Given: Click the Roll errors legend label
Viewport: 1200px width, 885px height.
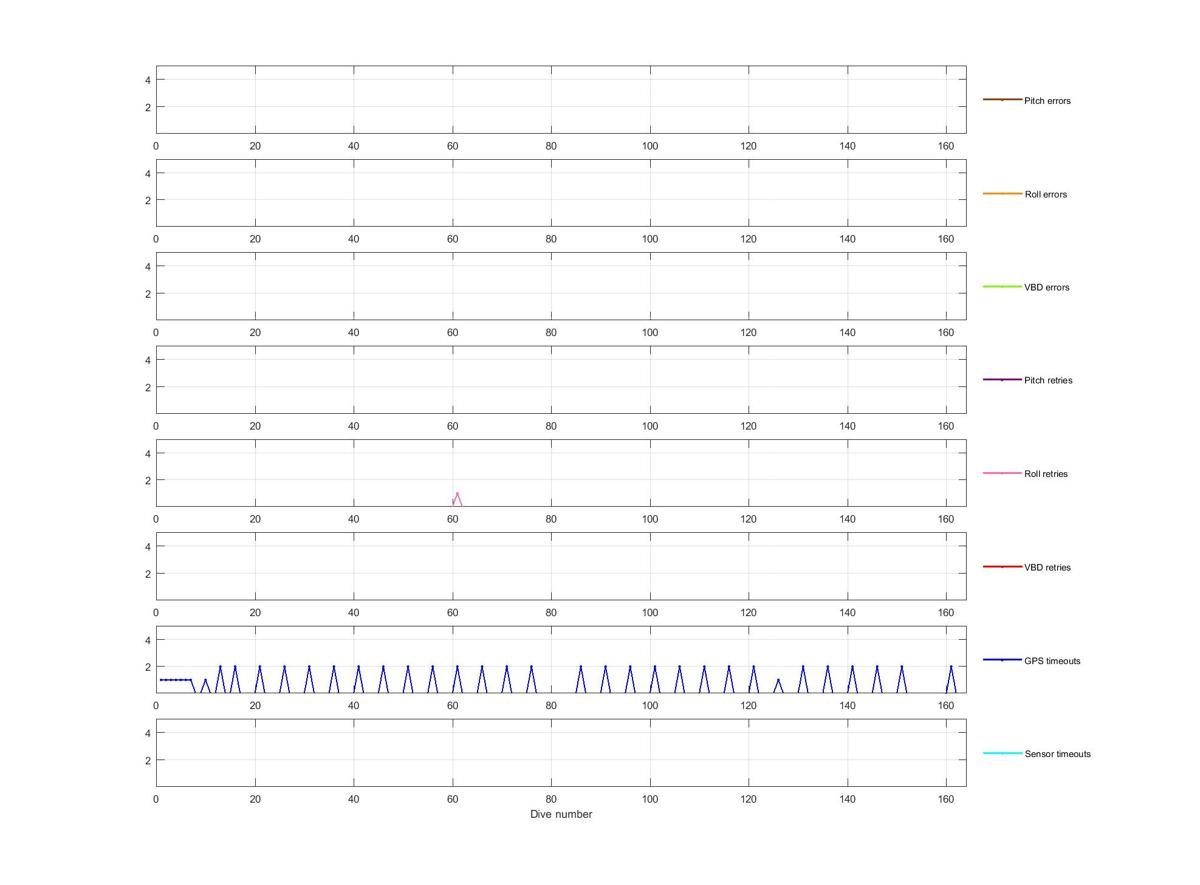Looking at the screenshot, I should (x=1045, y=194).
